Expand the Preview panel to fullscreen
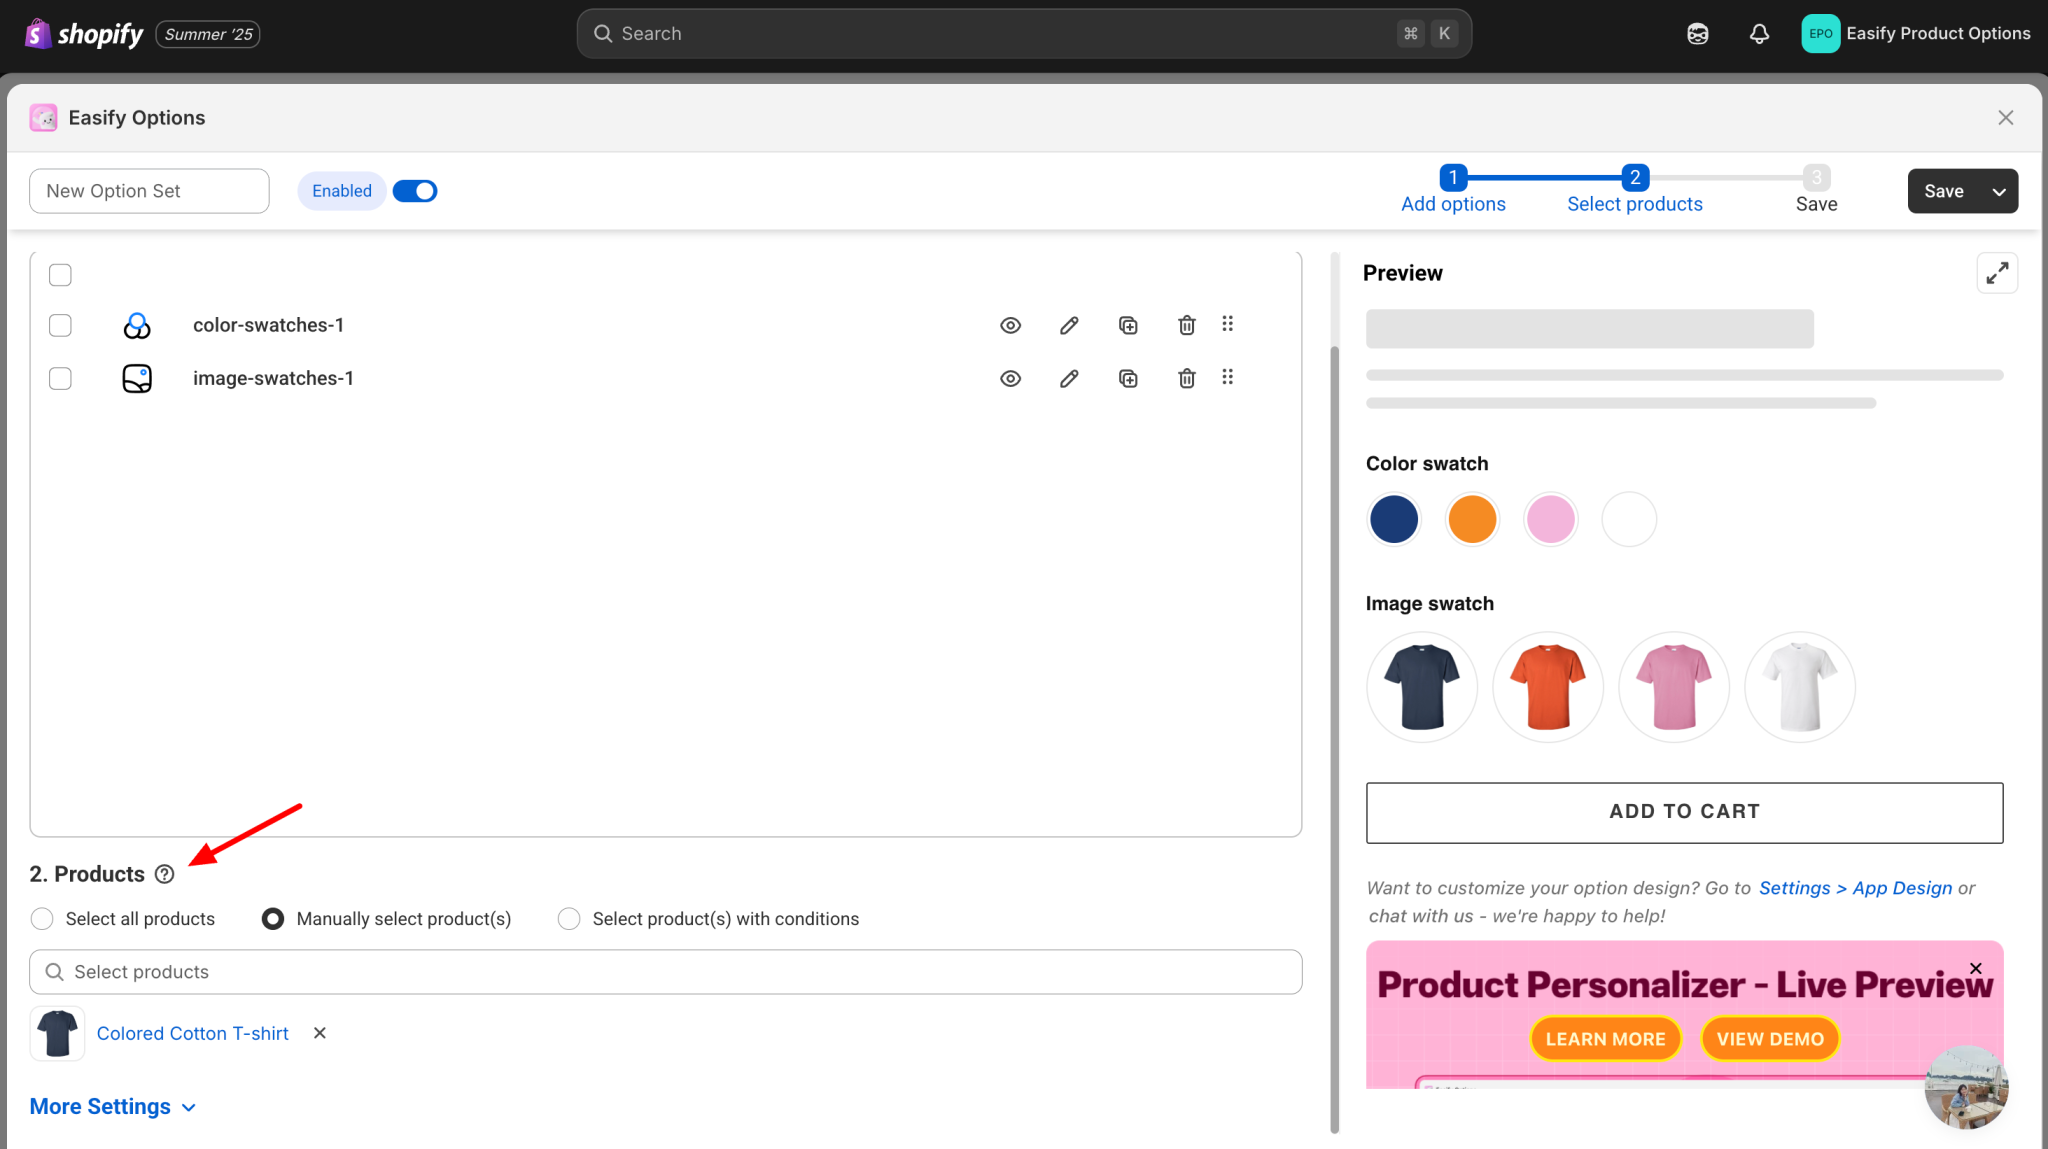The height and width of the screenshot is (1149, 2048). pos(1996,273)
